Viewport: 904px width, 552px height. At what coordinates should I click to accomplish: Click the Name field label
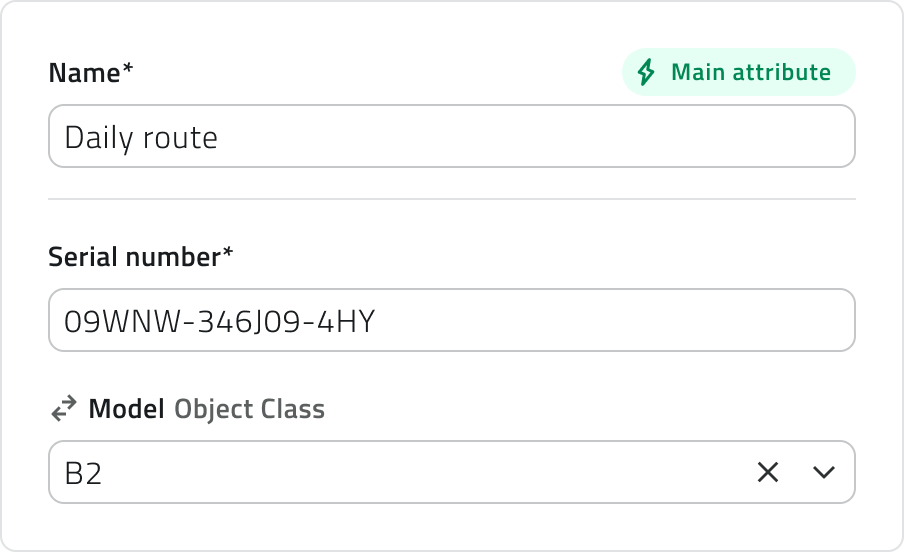[x=84, y=73]
